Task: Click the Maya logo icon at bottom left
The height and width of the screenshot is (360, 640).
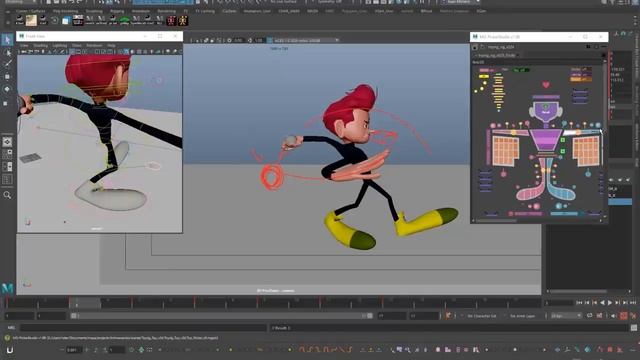Action: (8, 289)
